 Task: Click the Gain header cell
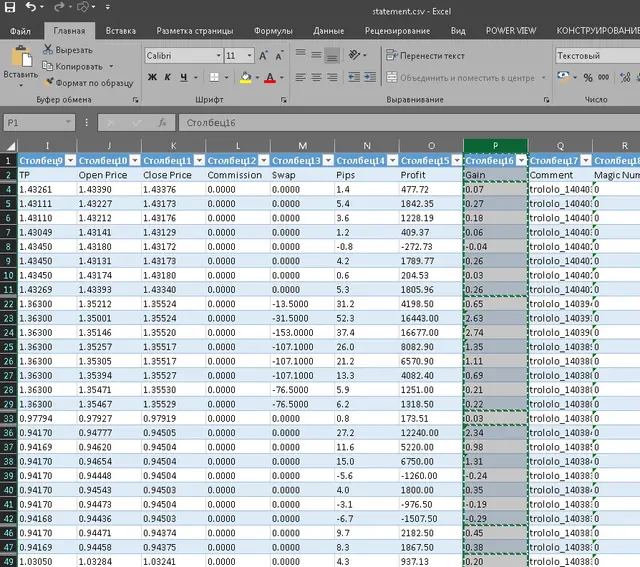click(x=496, y=175)
